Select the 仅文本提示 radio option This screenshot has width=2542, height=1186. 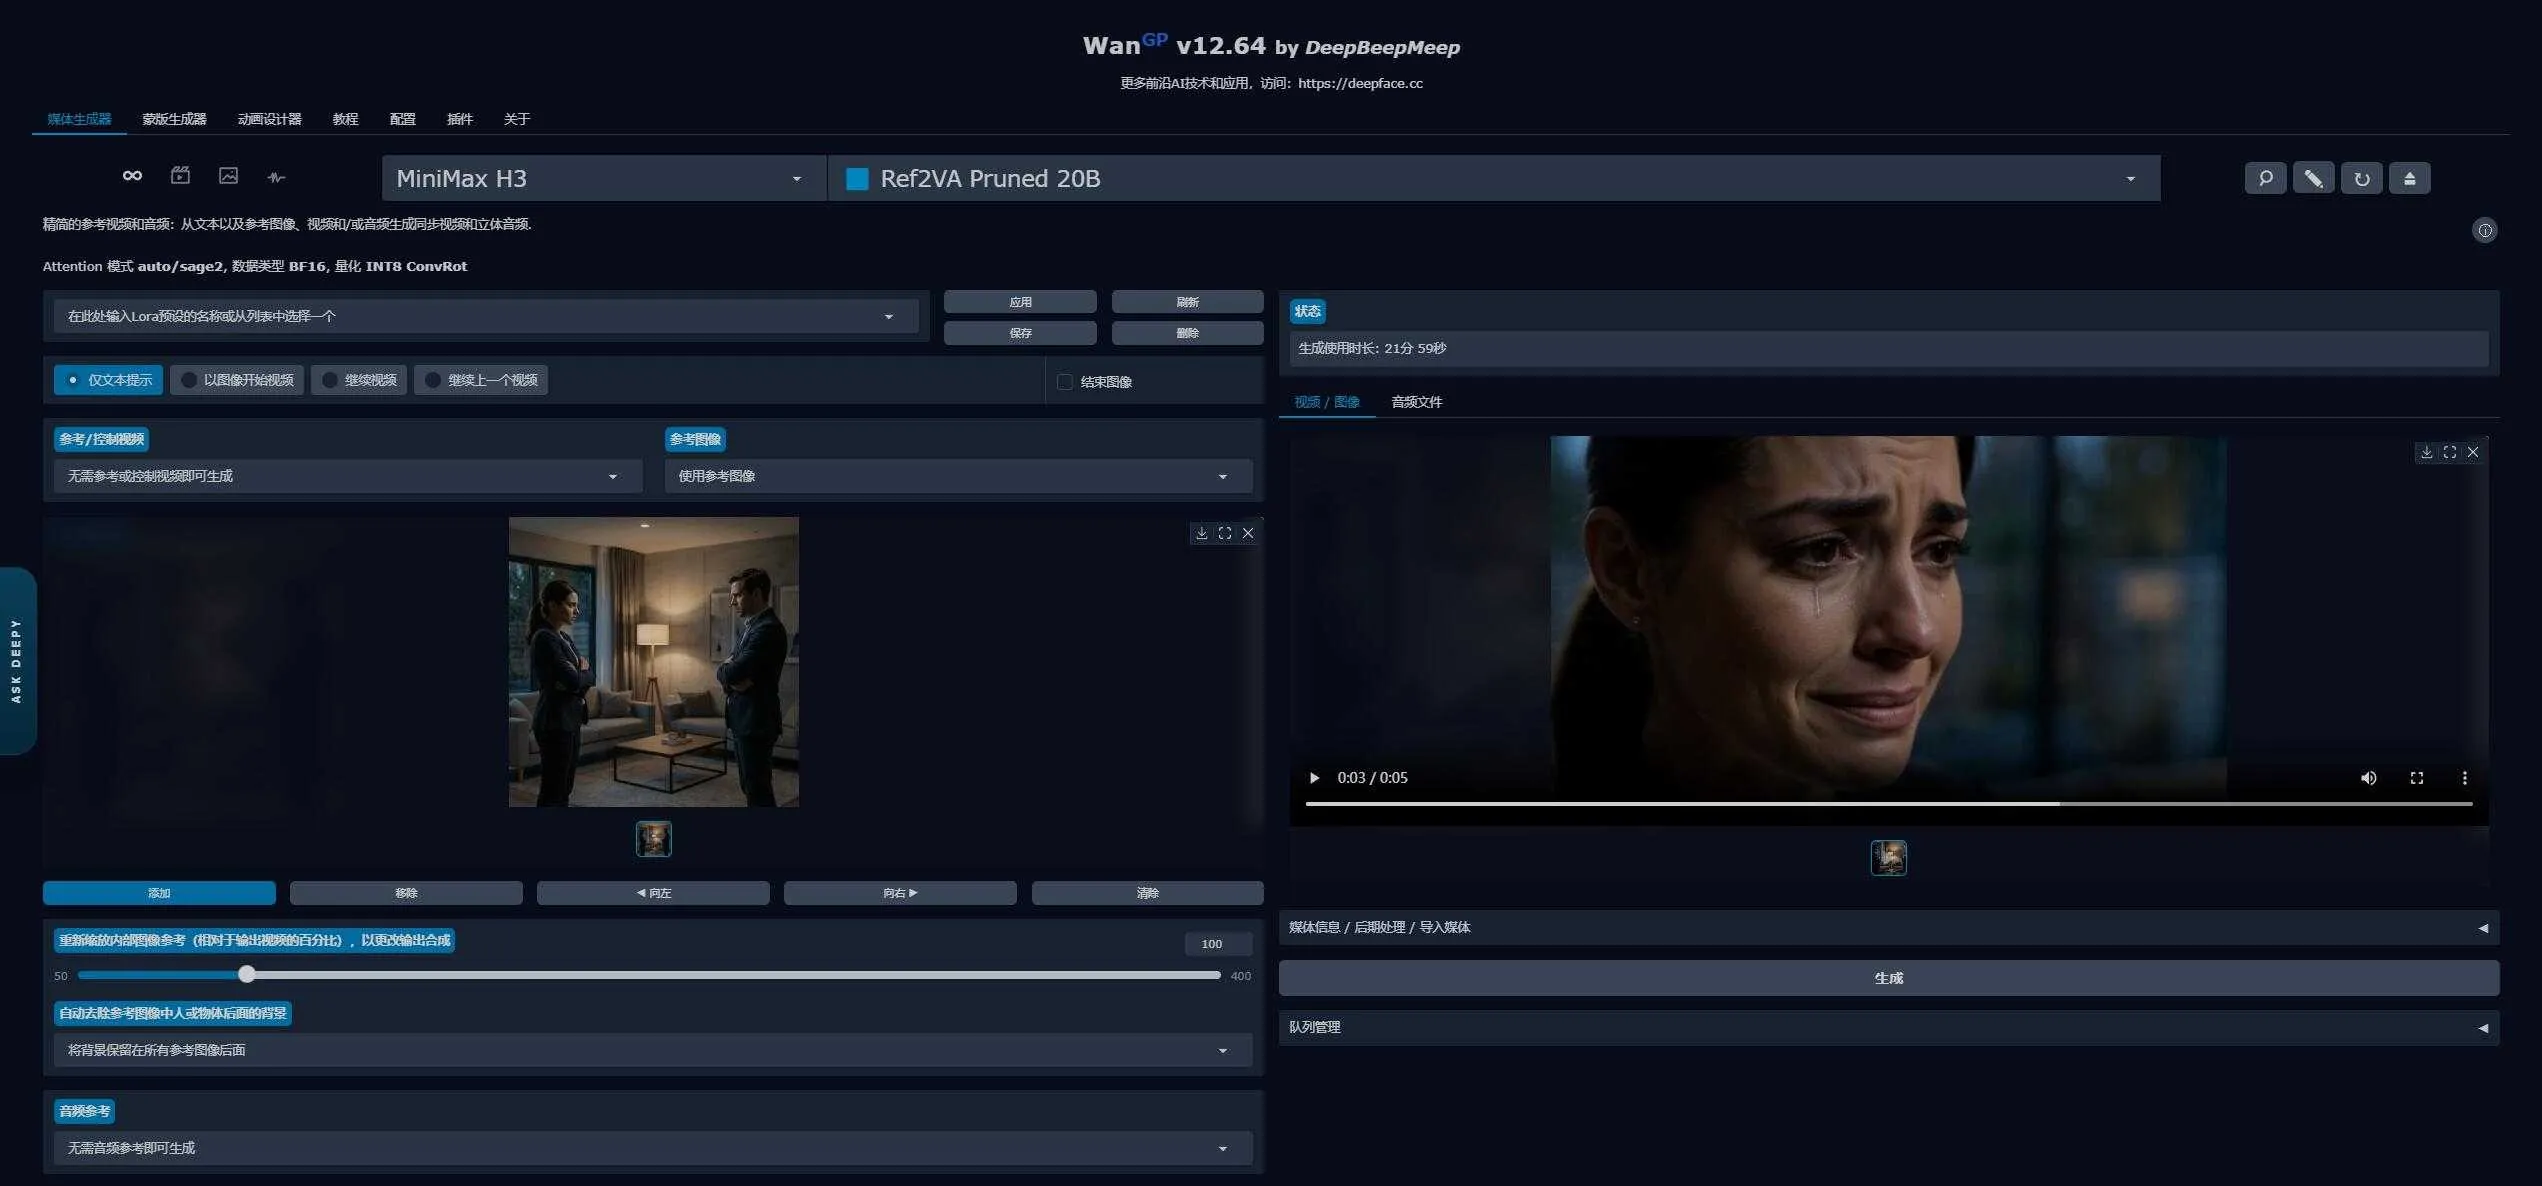pos(108,380)
